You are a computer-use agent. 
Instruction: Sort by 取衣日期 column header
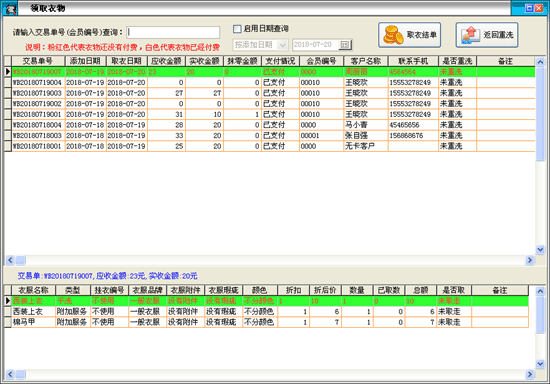127,61
